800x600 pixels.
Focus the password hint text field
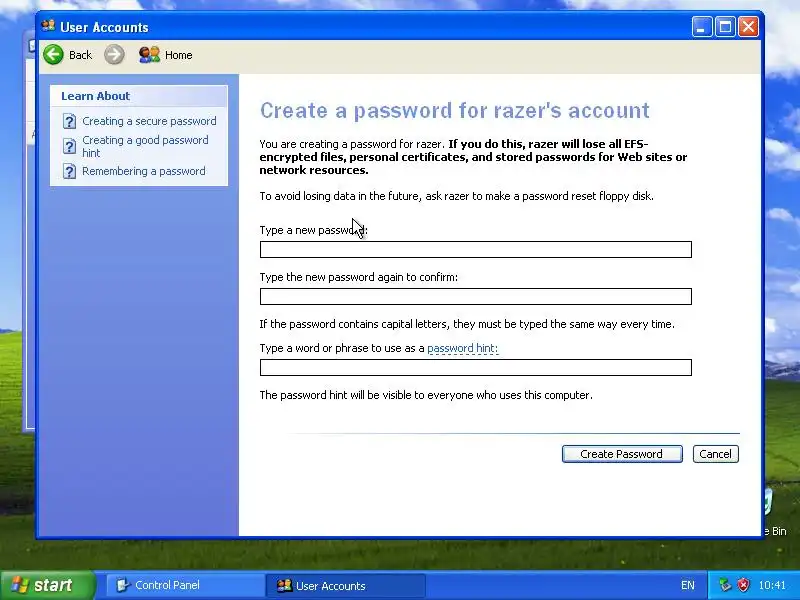click(476, 367)
